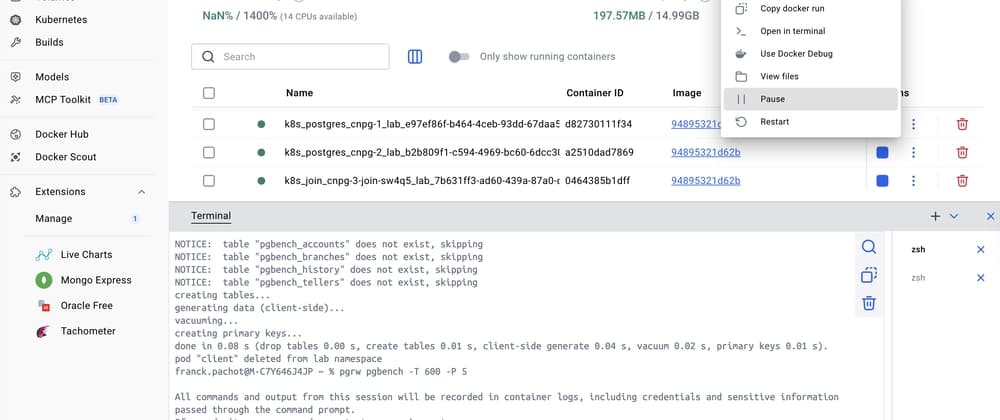Launch the Mongo Express extension
The height and width of the screenshot is (420, 1000).
[96, 280]
